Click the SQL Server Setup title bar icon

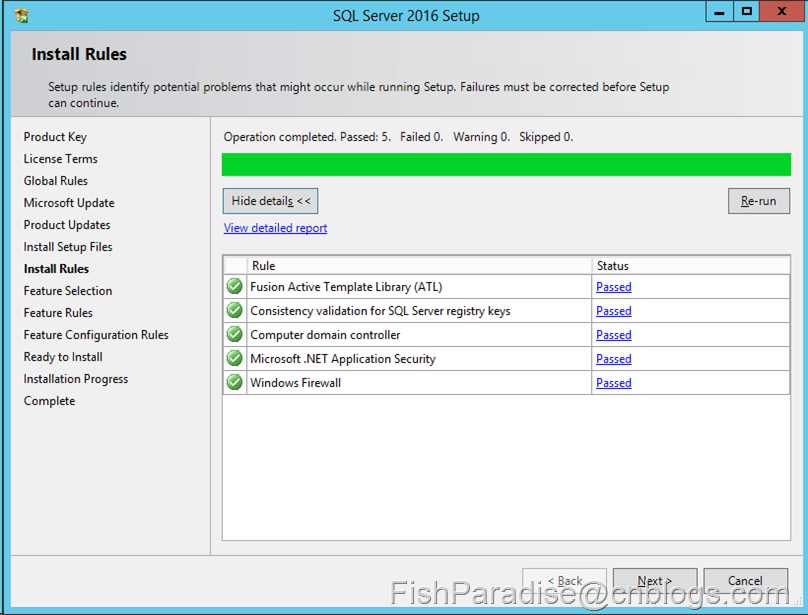(22, 15)
